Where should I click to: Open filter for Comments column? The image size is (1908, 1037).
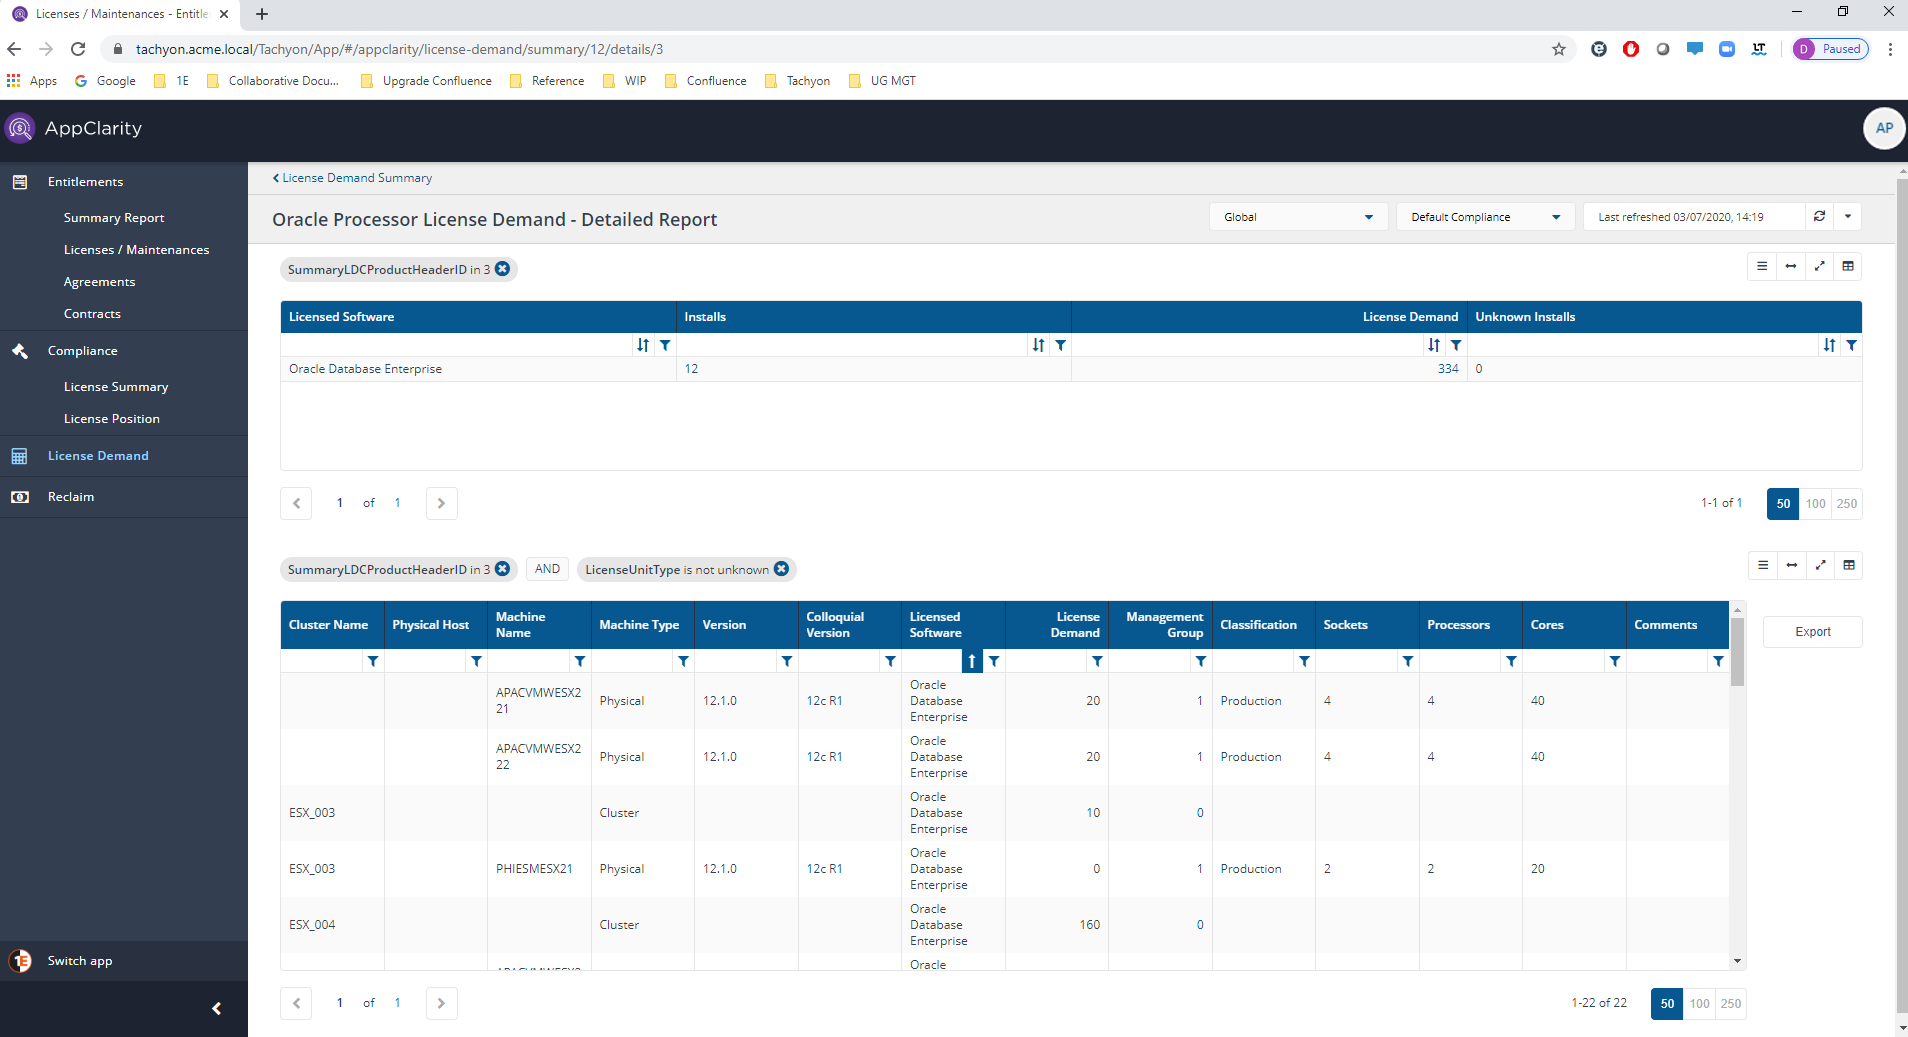click(1719, 661)
